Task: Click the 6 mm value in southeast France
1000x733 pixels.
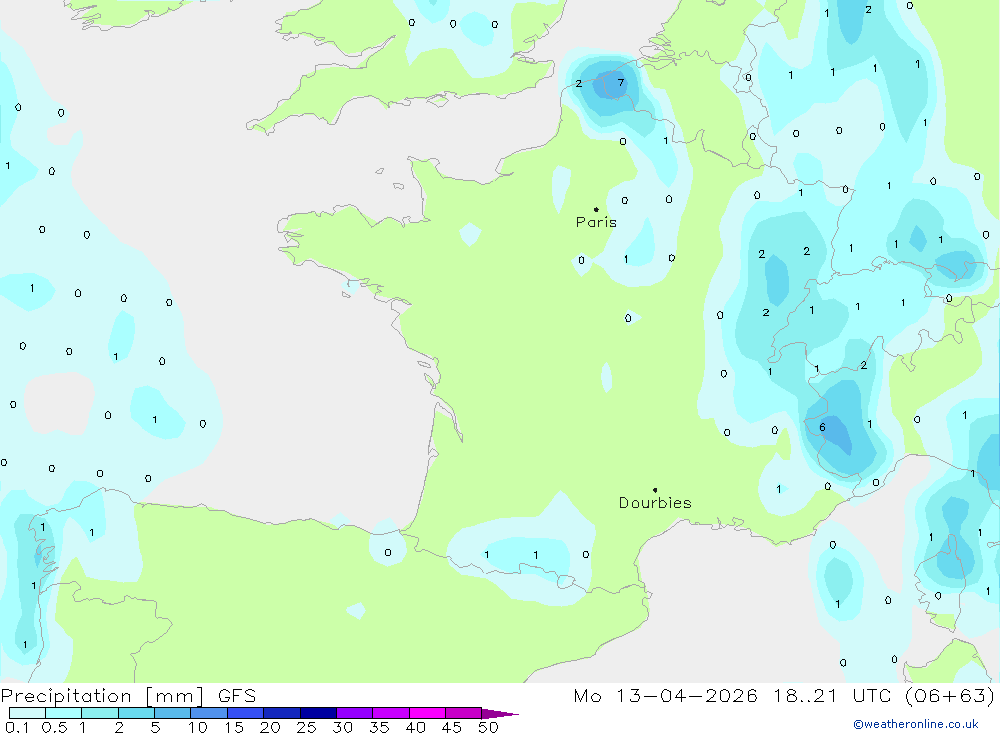Action: [x=822, y=427]
